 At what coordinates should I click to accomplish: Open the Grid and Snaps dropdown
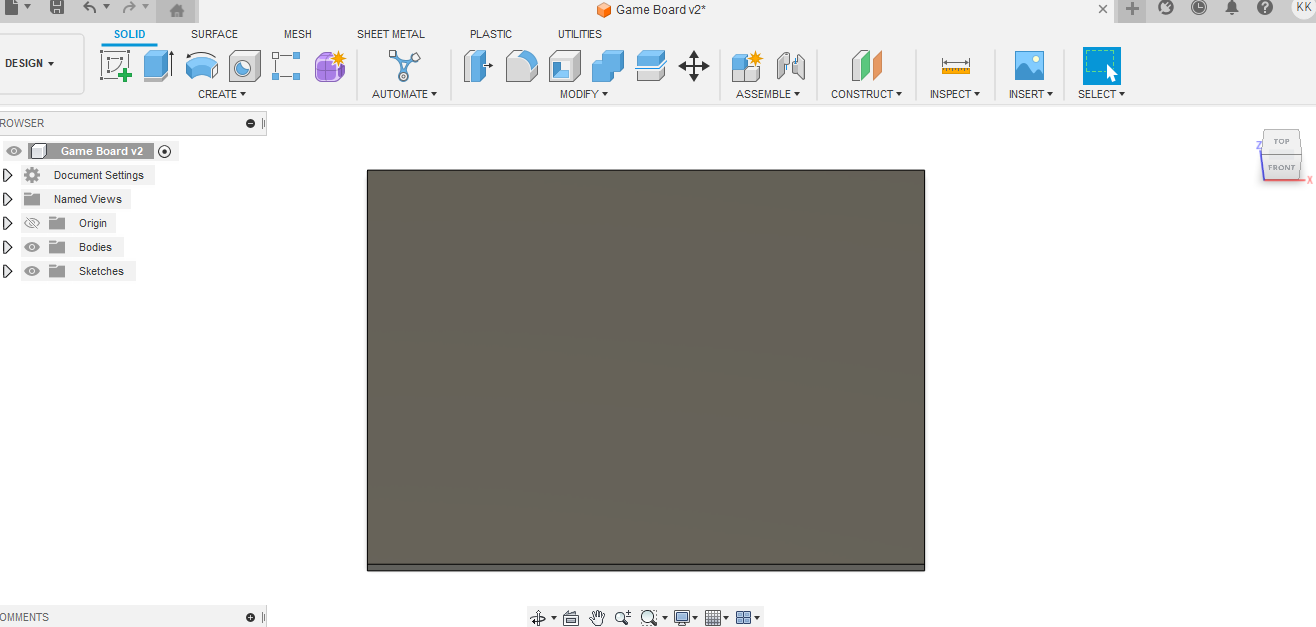pos(716,618)
